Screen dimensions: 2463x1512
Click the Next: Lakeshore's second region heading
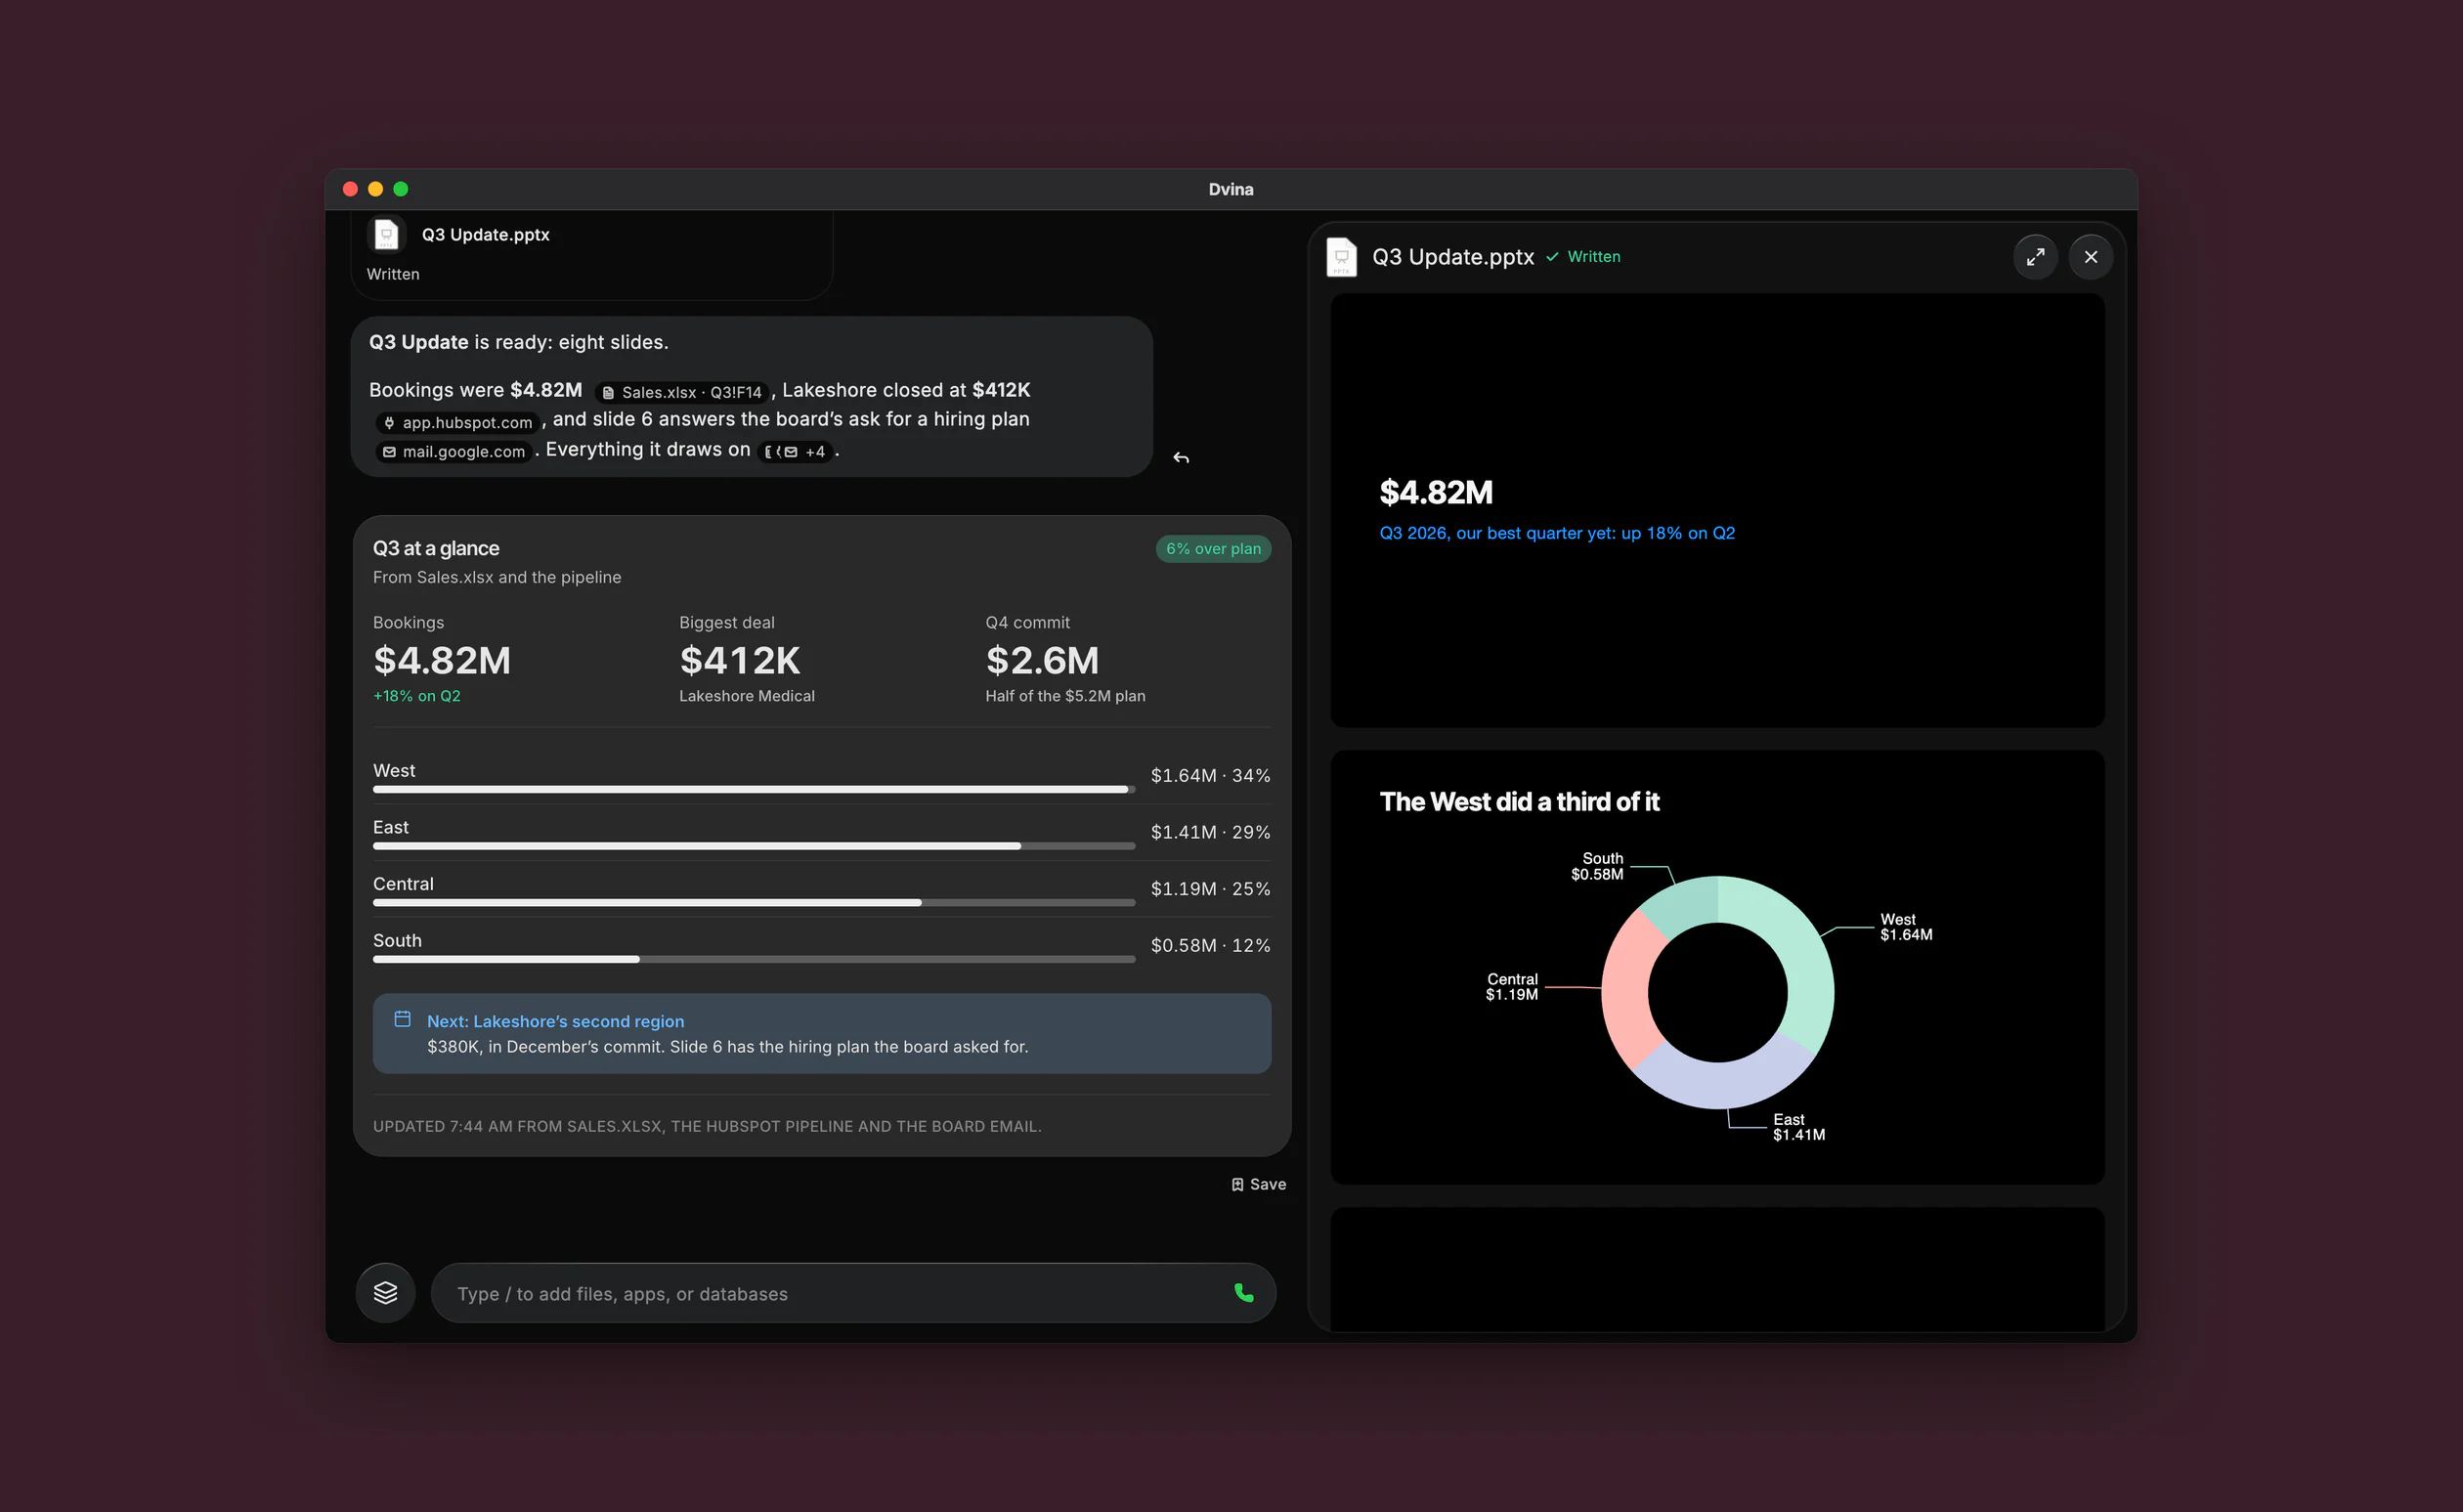click(x=555, y=1021)
